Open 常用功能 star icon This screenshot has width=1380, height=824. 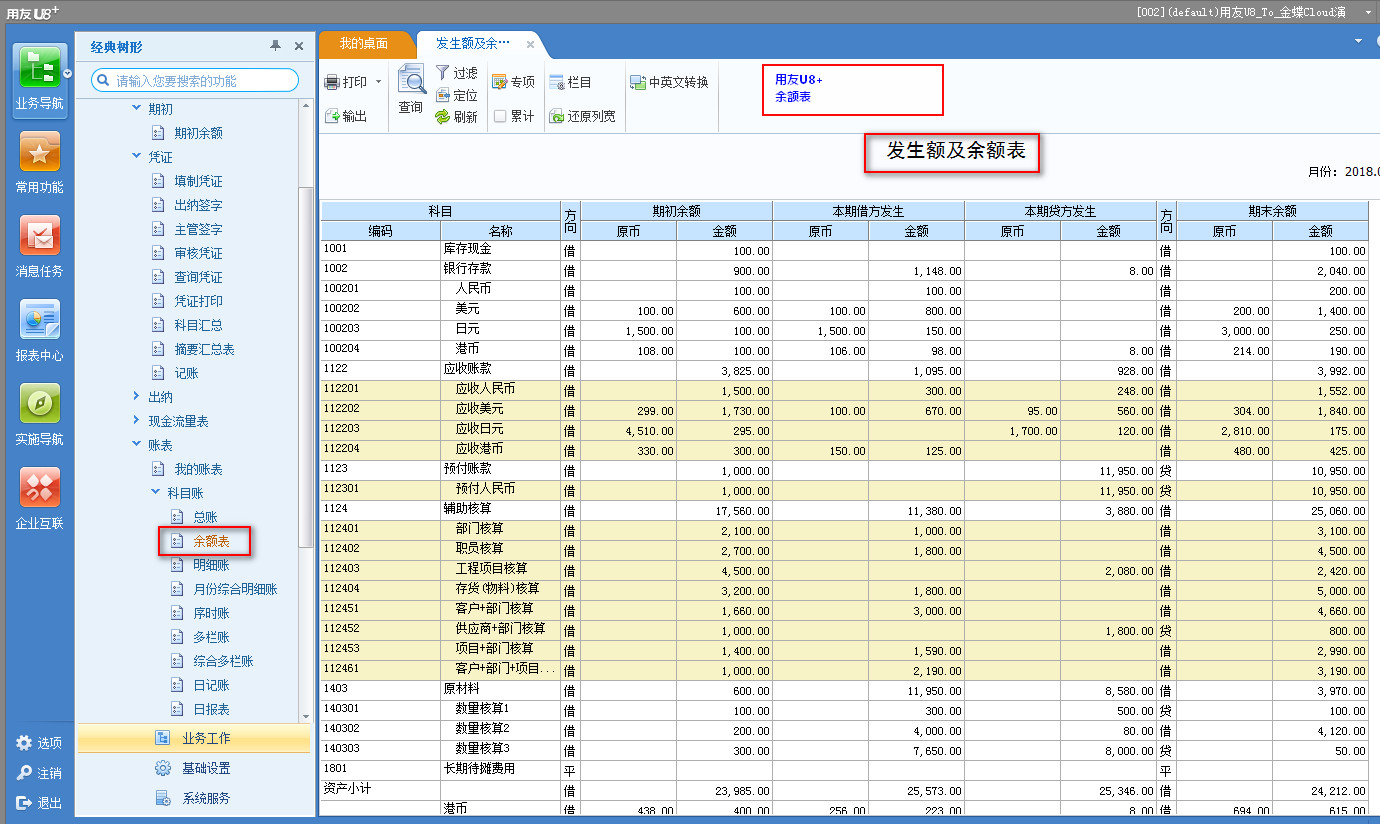coord(39,153)
